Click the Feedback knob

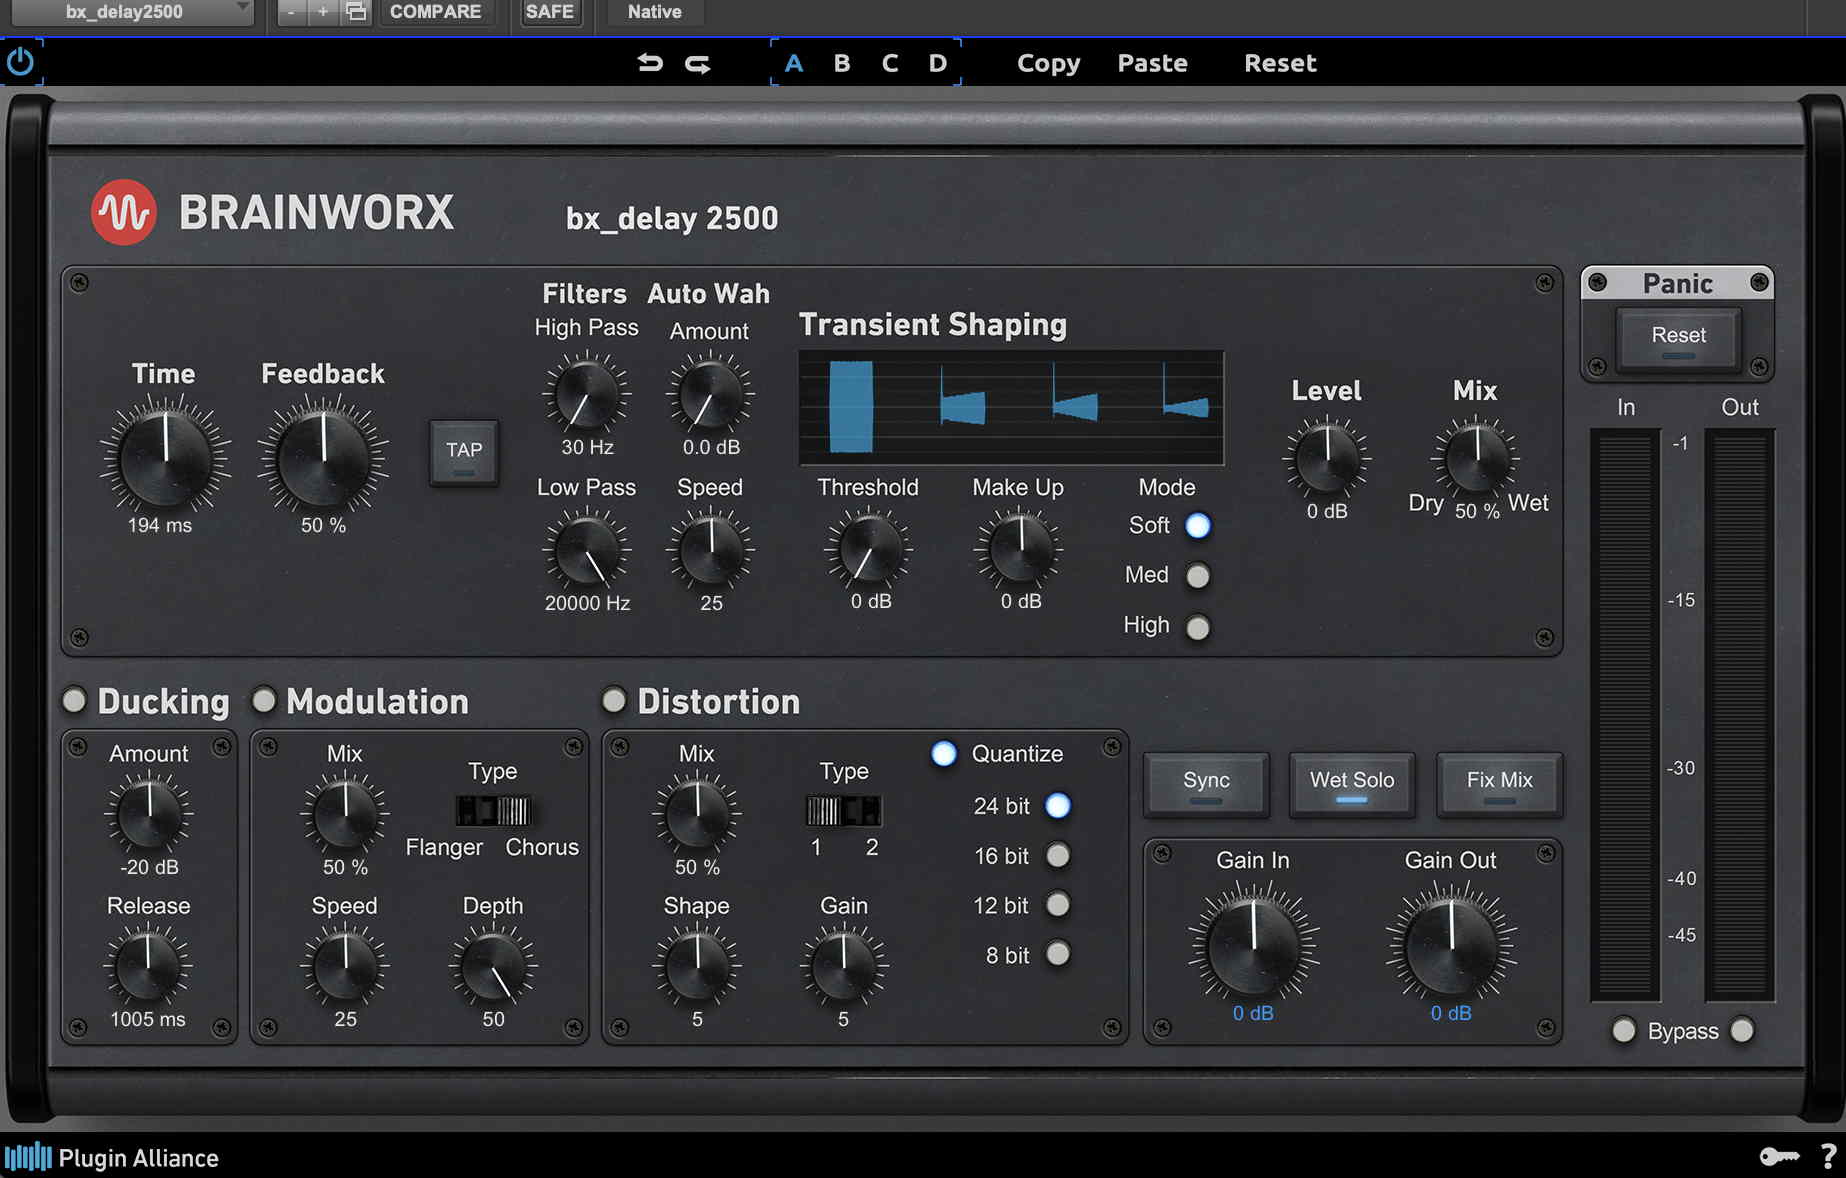tap(323, 457)
